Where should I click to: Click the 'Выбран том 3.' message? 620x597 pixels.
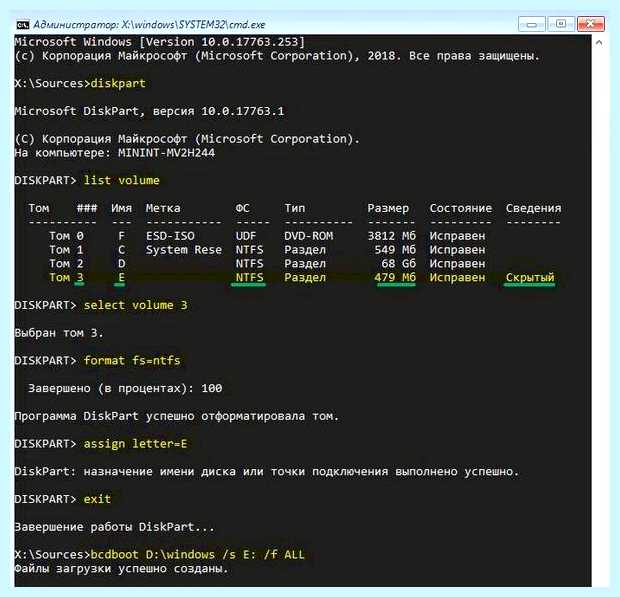click(59, 333)
